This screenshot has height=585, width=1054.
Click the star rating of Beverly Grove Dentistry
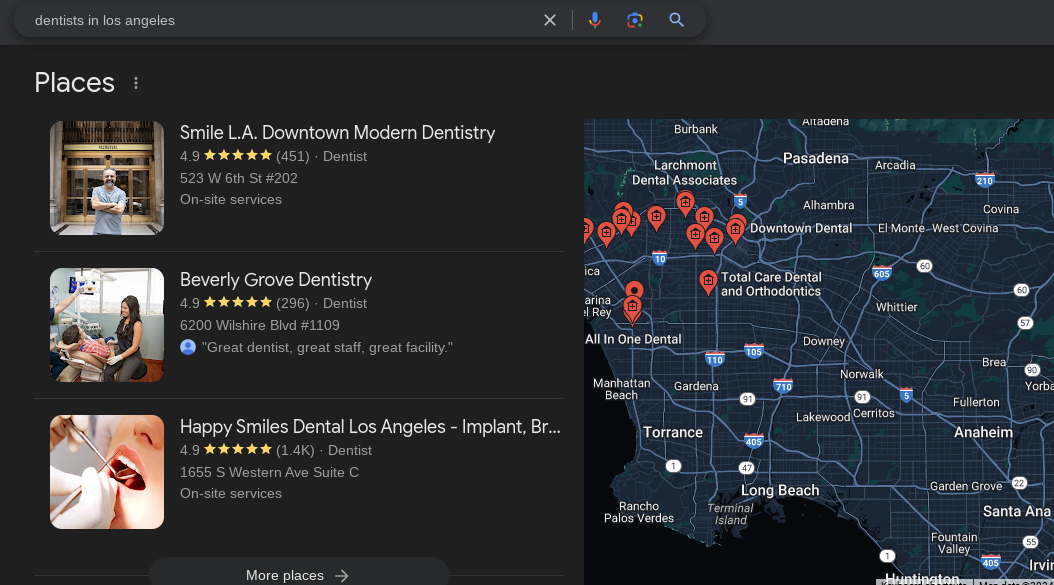238,303
